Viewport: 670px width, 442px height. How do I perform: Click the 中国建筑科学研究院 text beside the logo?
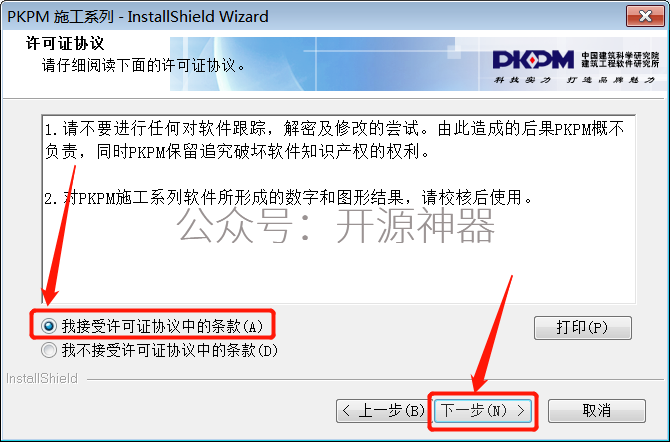[x=620, y=56]
